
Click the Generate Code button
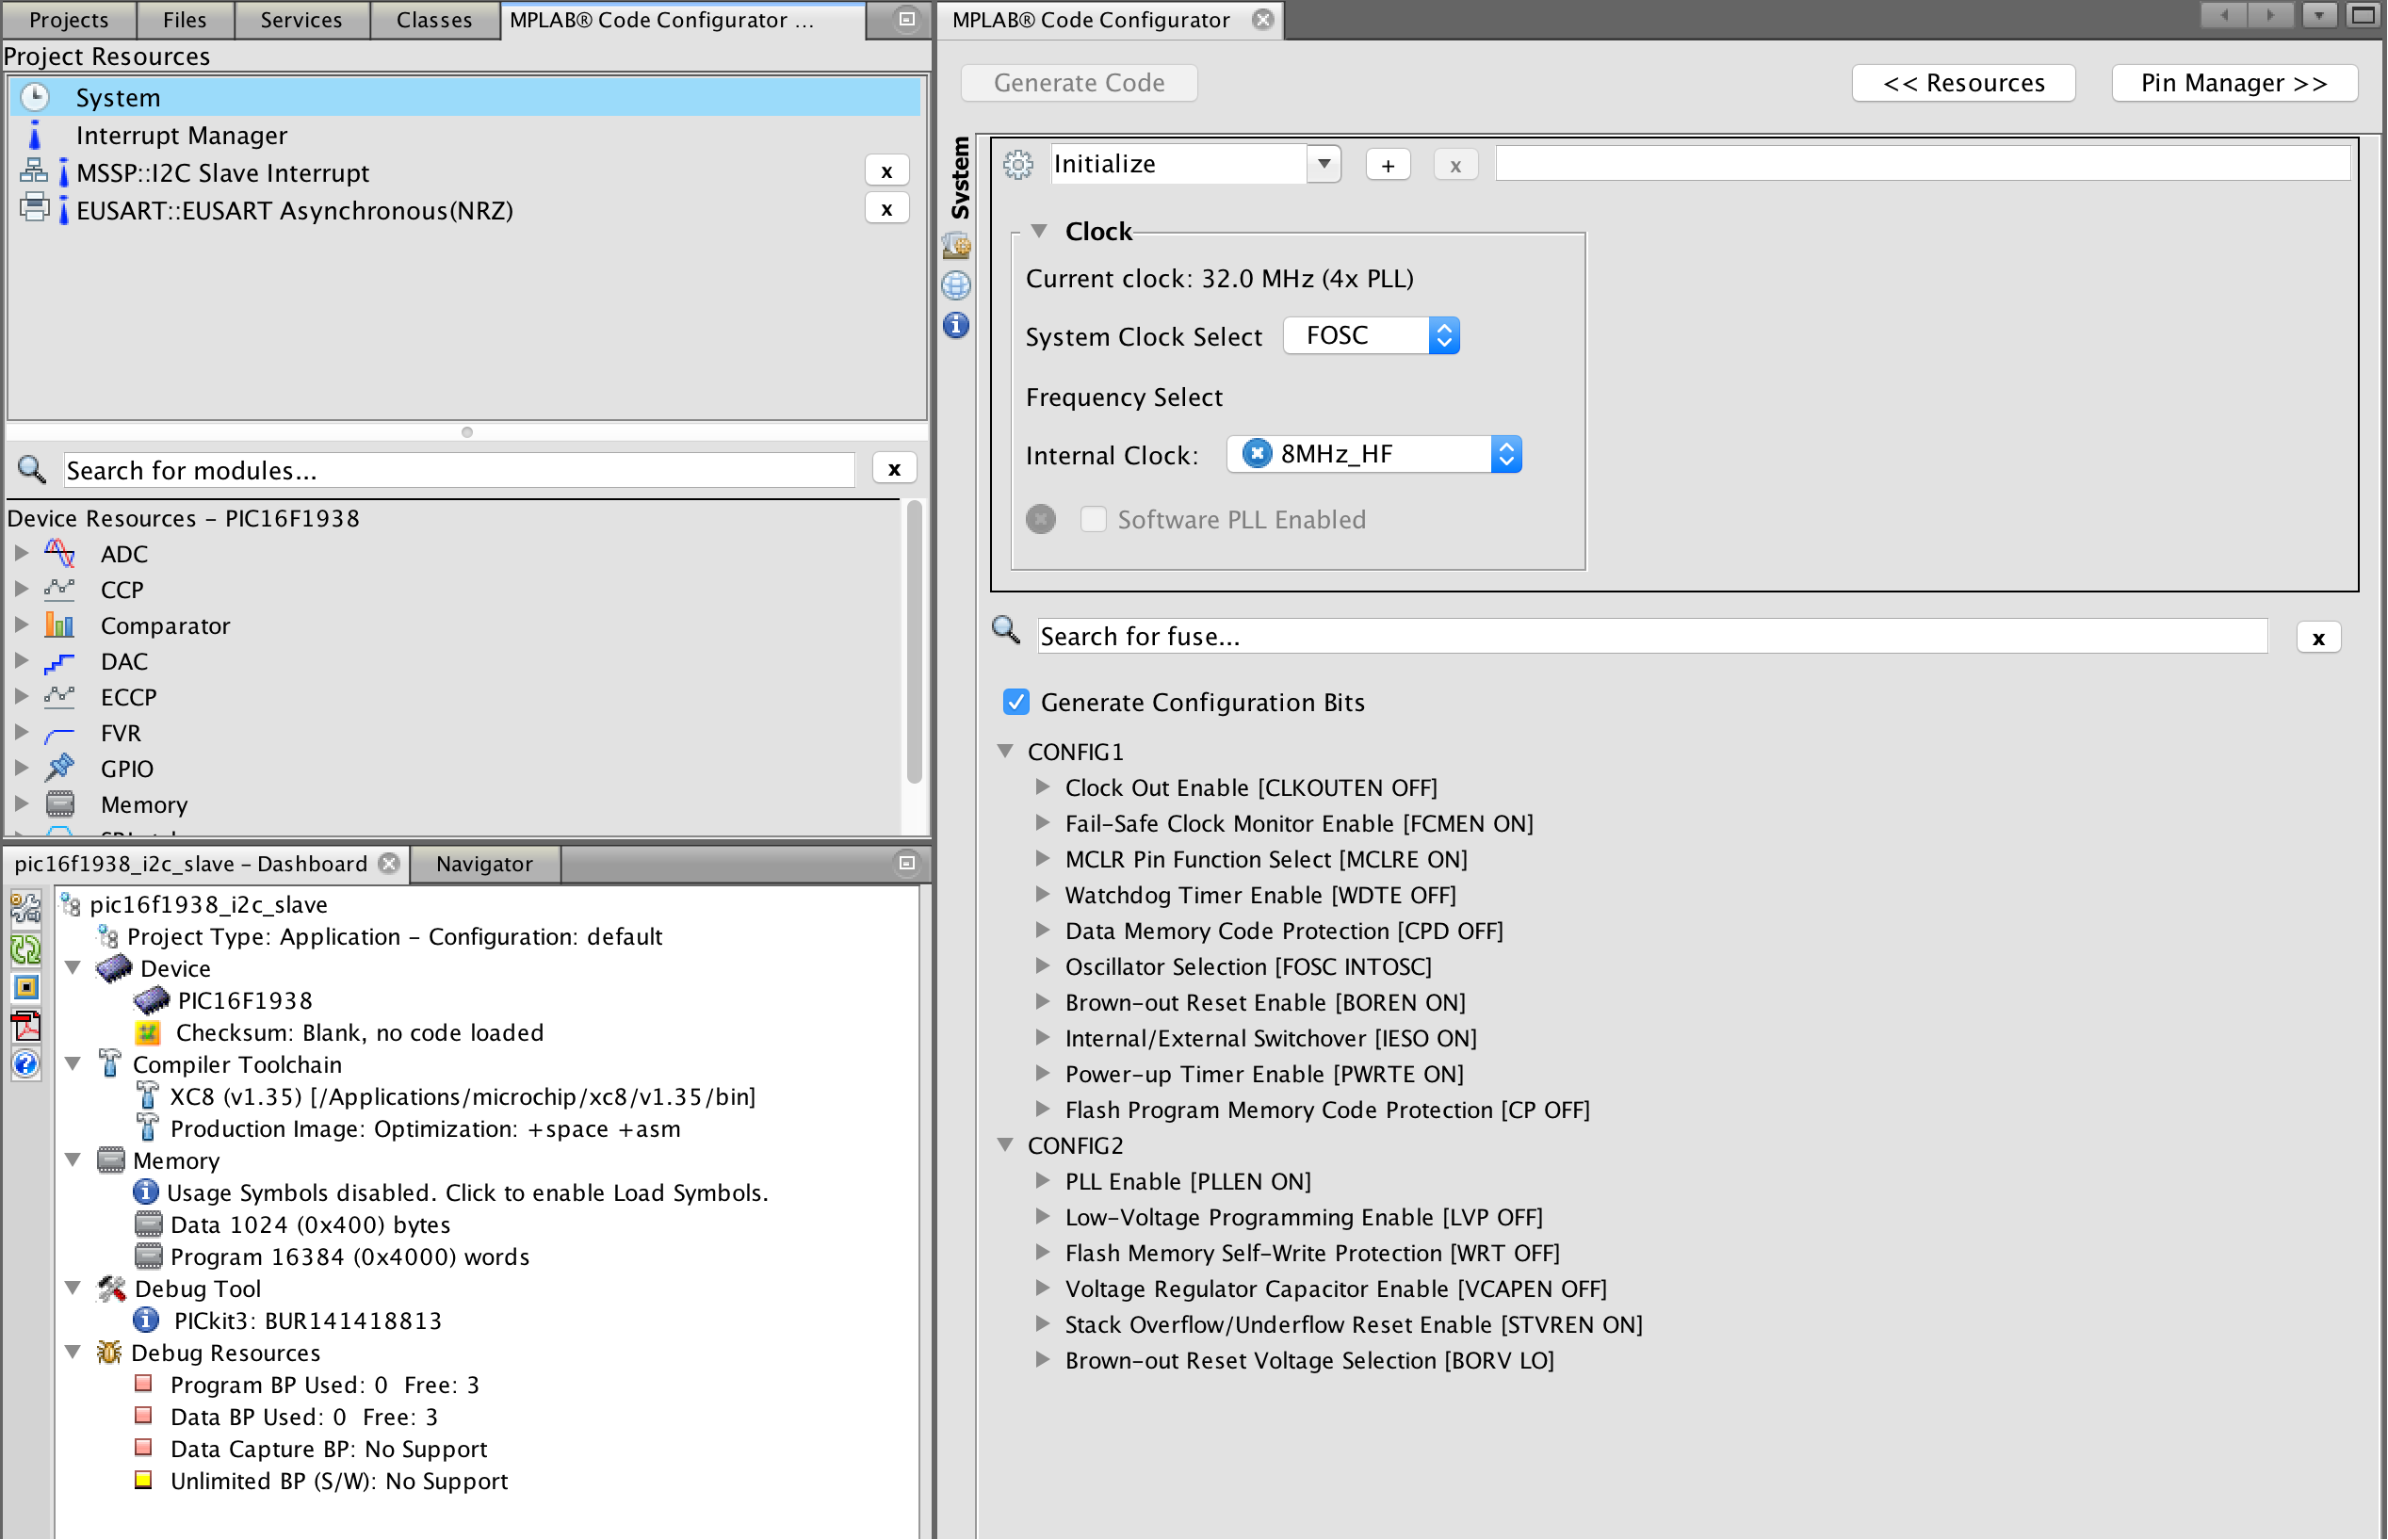pos(1078,83)
